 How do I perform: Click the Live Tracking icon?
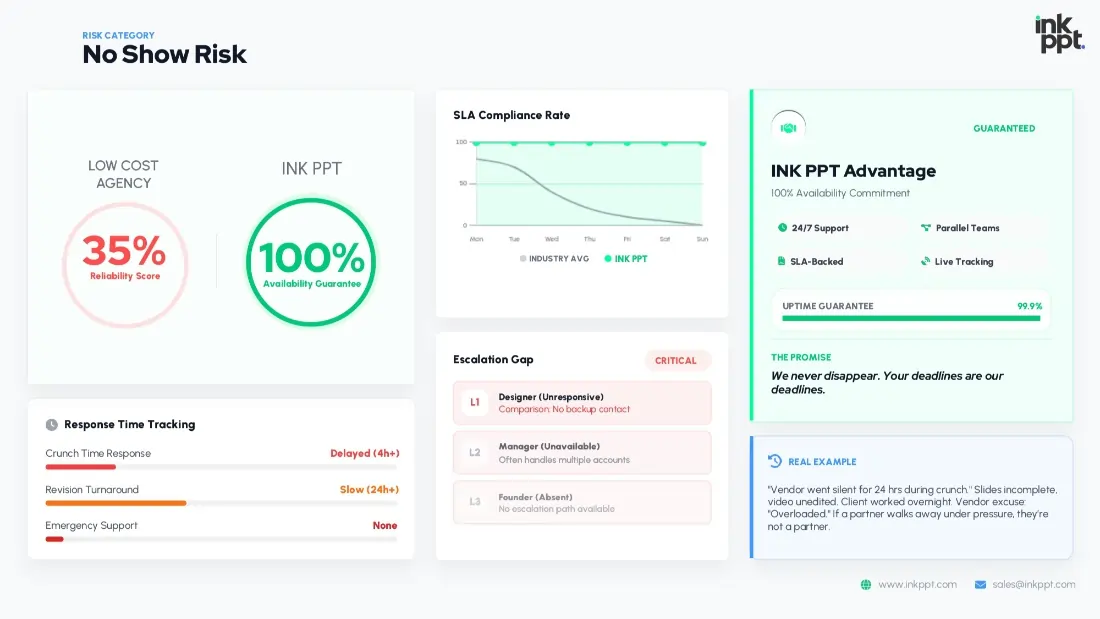(x=925, y=261)
